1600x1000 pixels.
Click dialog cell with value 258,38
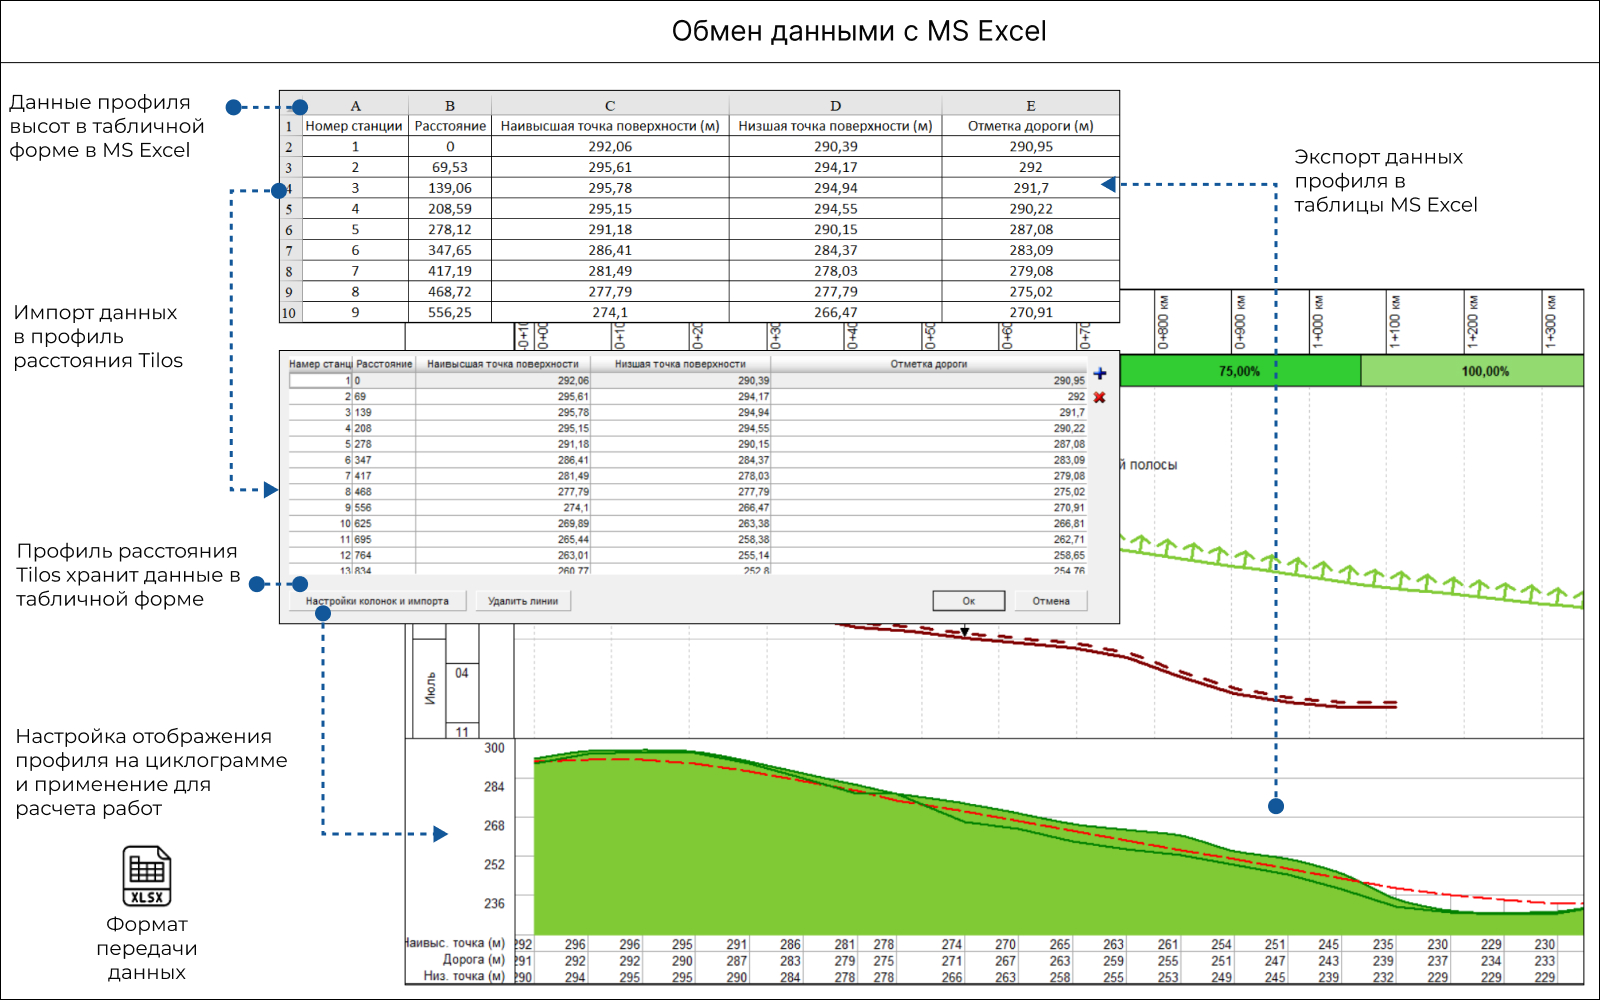coord(680,539)
